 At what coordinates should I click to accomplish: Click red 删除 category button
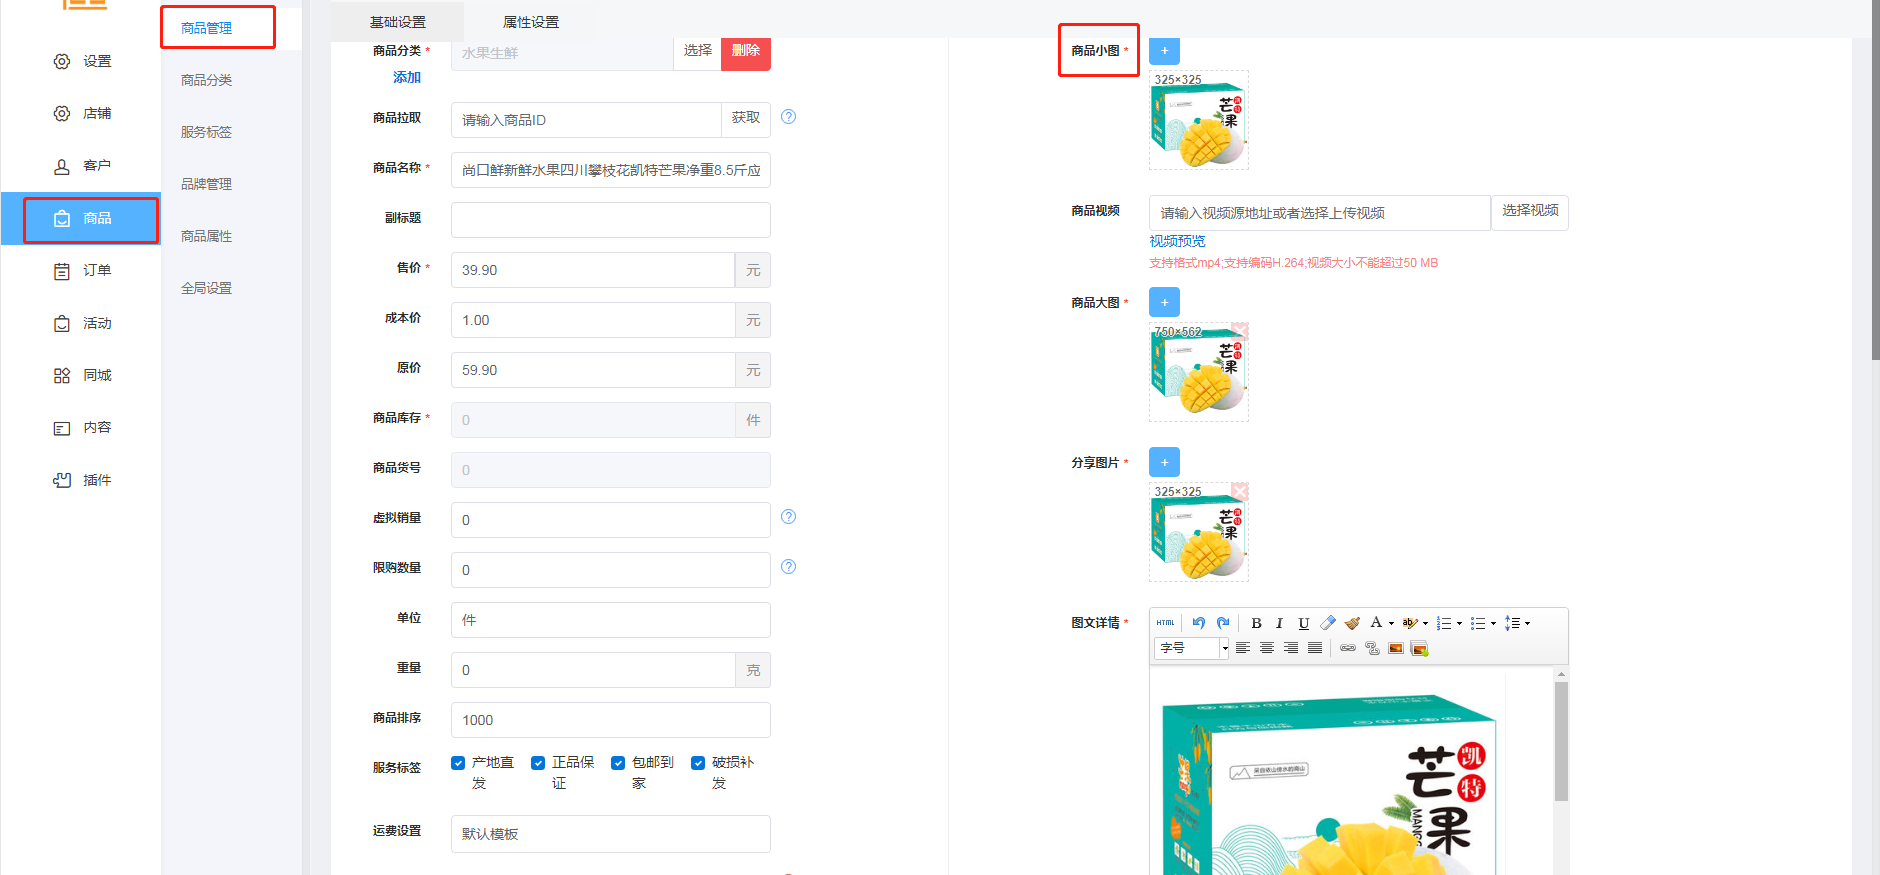(746, 51)
